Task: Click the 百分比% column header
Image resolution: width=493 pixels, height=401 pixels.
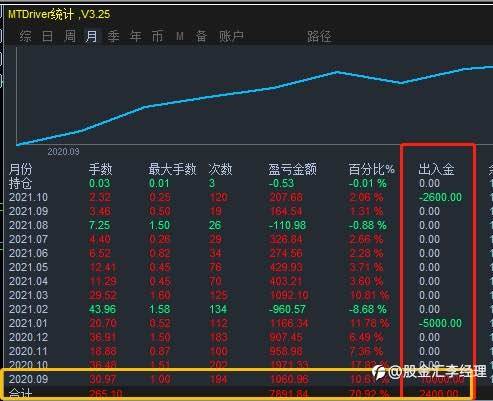Action: click(372, 169)
